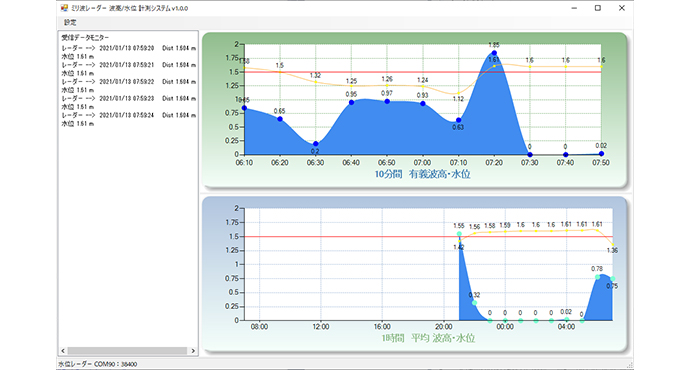
Task: Click the 07:00 label on the upper chart axis
Action: tap(422, 163)
